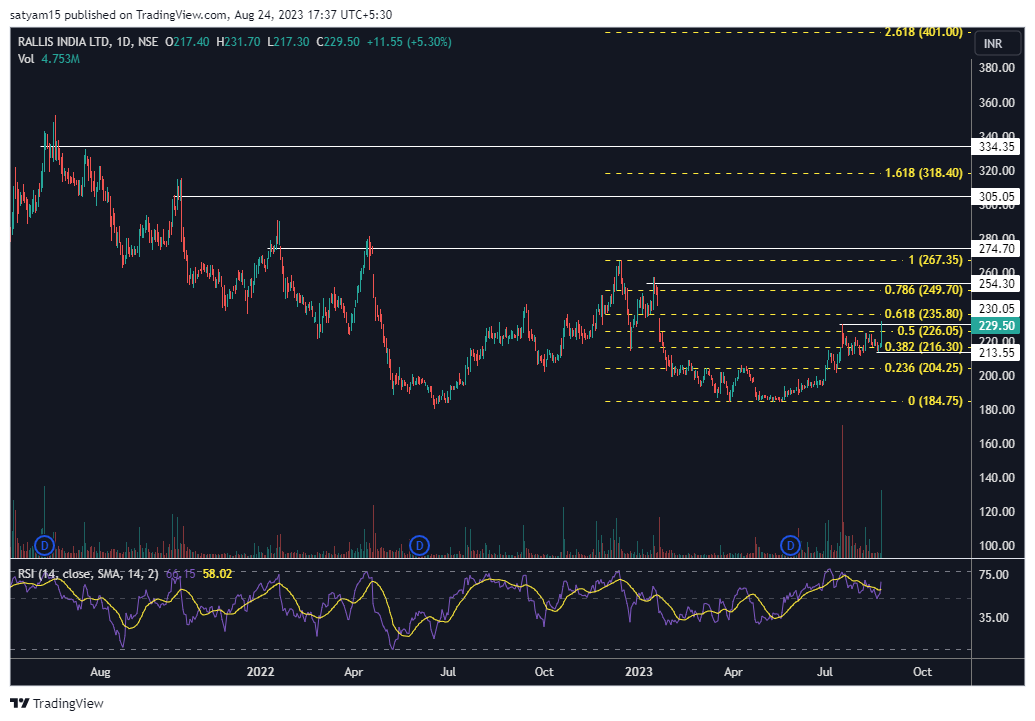Select the 0.236 (204.25) Fibonacci label
This screenshot has width=1035, height=721.
click(x=923, y=368)
